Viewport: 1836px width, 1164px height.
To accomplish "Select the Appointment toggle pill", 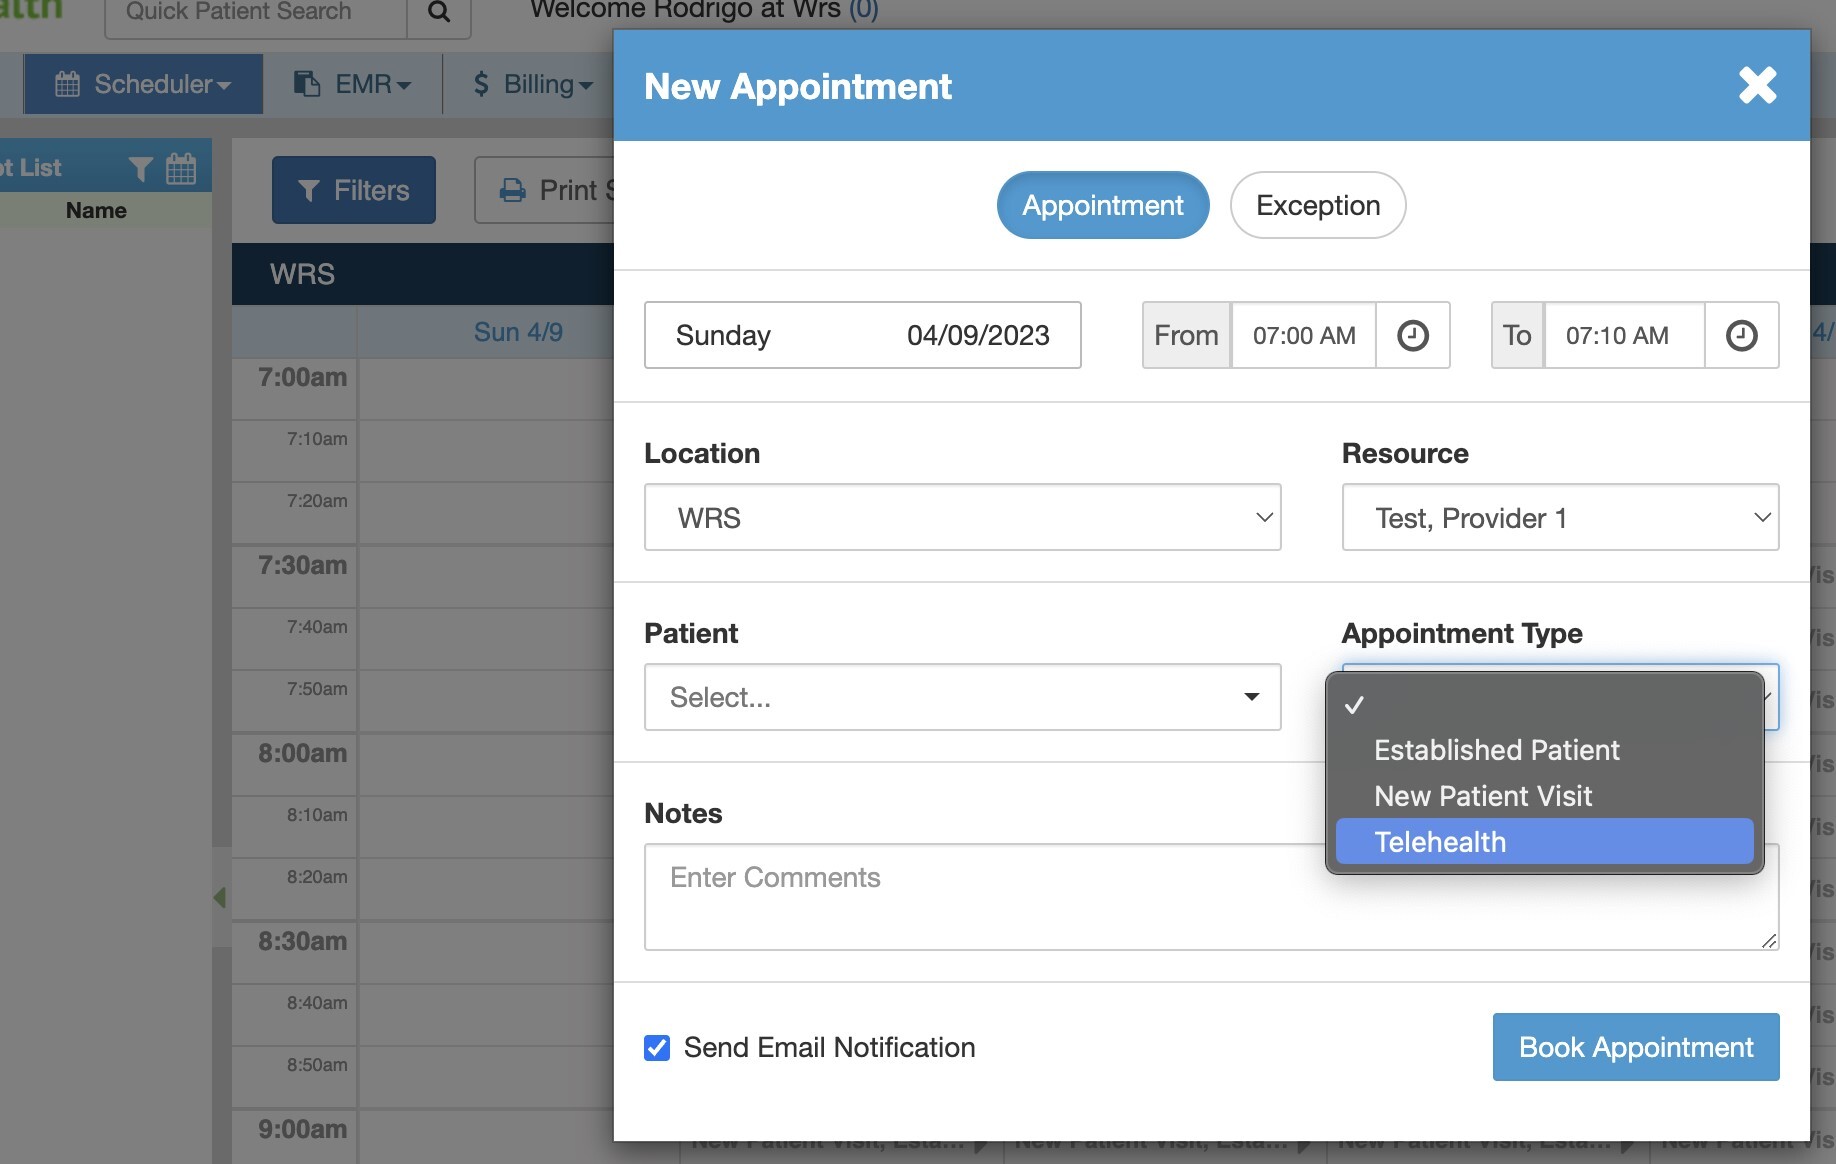I will [x=1102, y=205].
